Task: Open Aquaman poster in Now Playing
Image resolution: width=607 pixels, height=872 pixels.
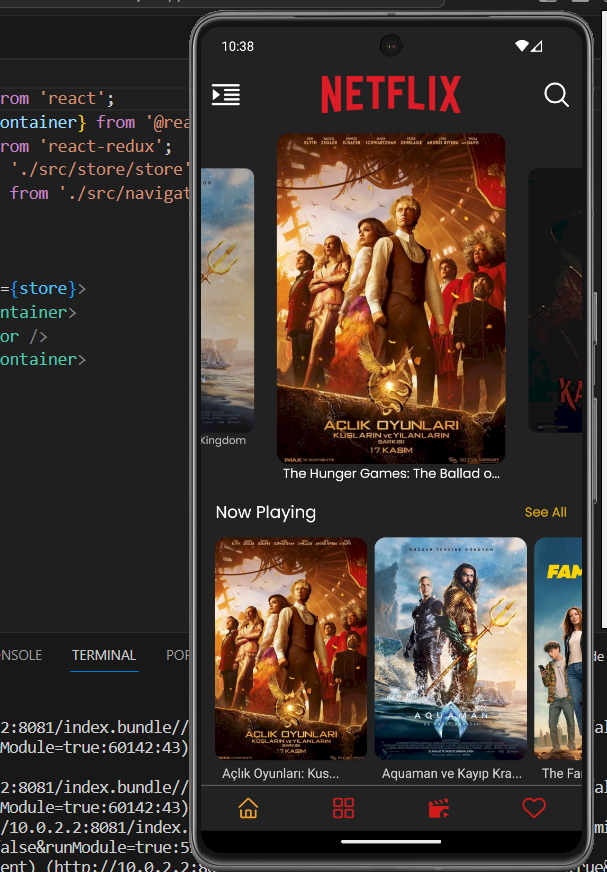Action: coord(451,648)
